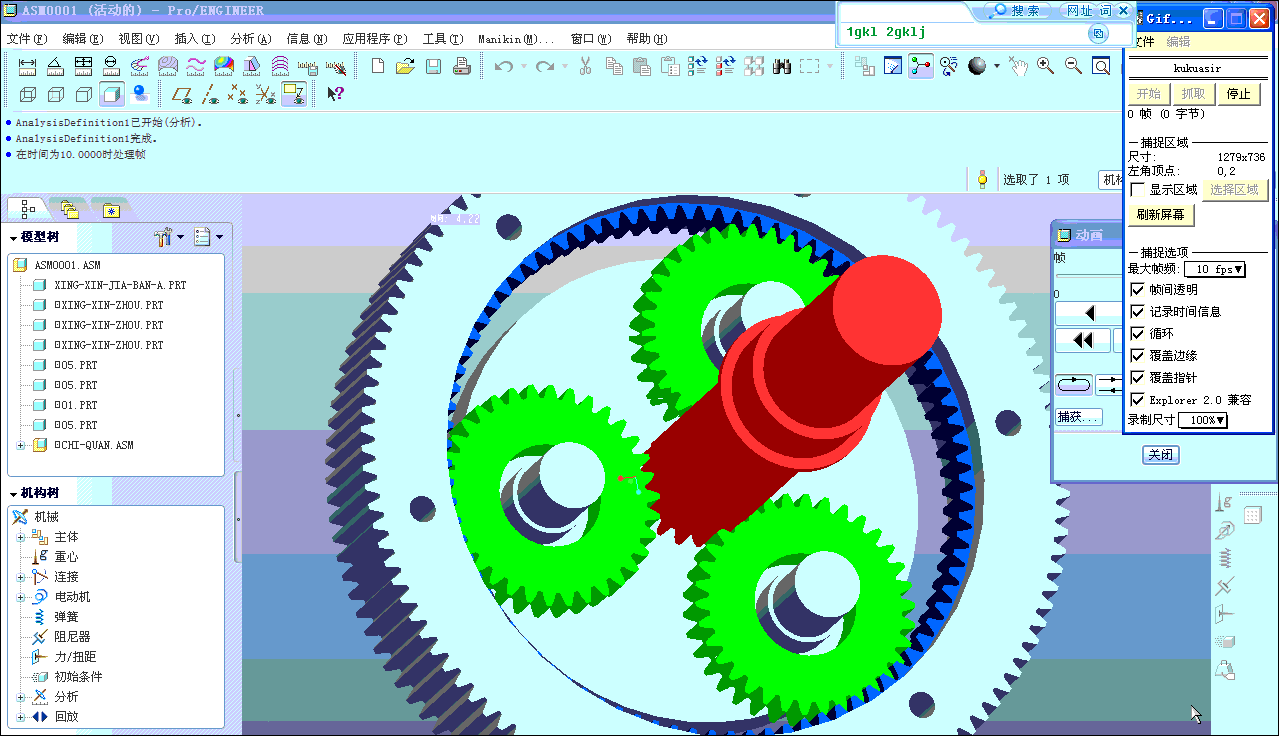This screenshot has height=736, width=1279.
Task: Expand the 主体 node in mechanism tree
Action: click(21, 537)
